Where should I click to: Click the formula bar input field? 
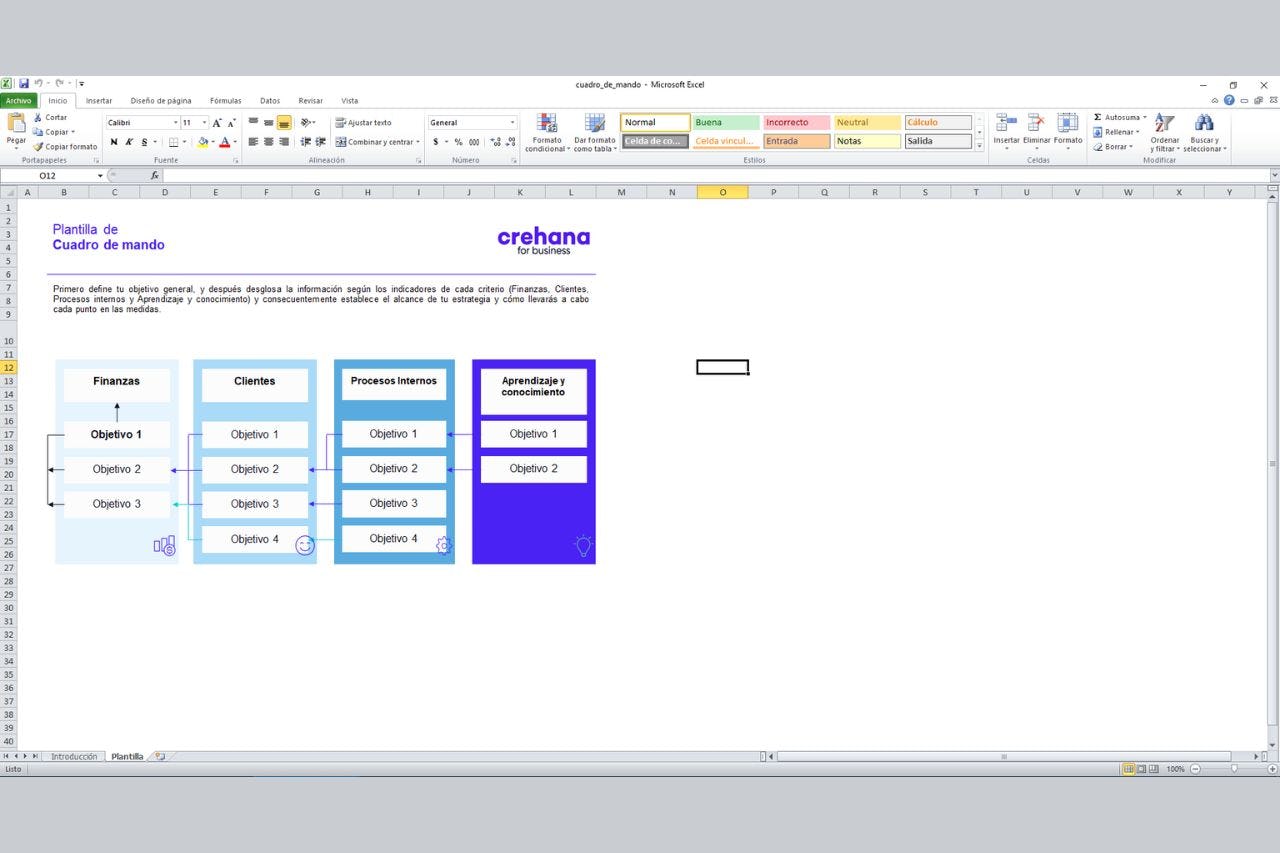(x=700, y=176)
